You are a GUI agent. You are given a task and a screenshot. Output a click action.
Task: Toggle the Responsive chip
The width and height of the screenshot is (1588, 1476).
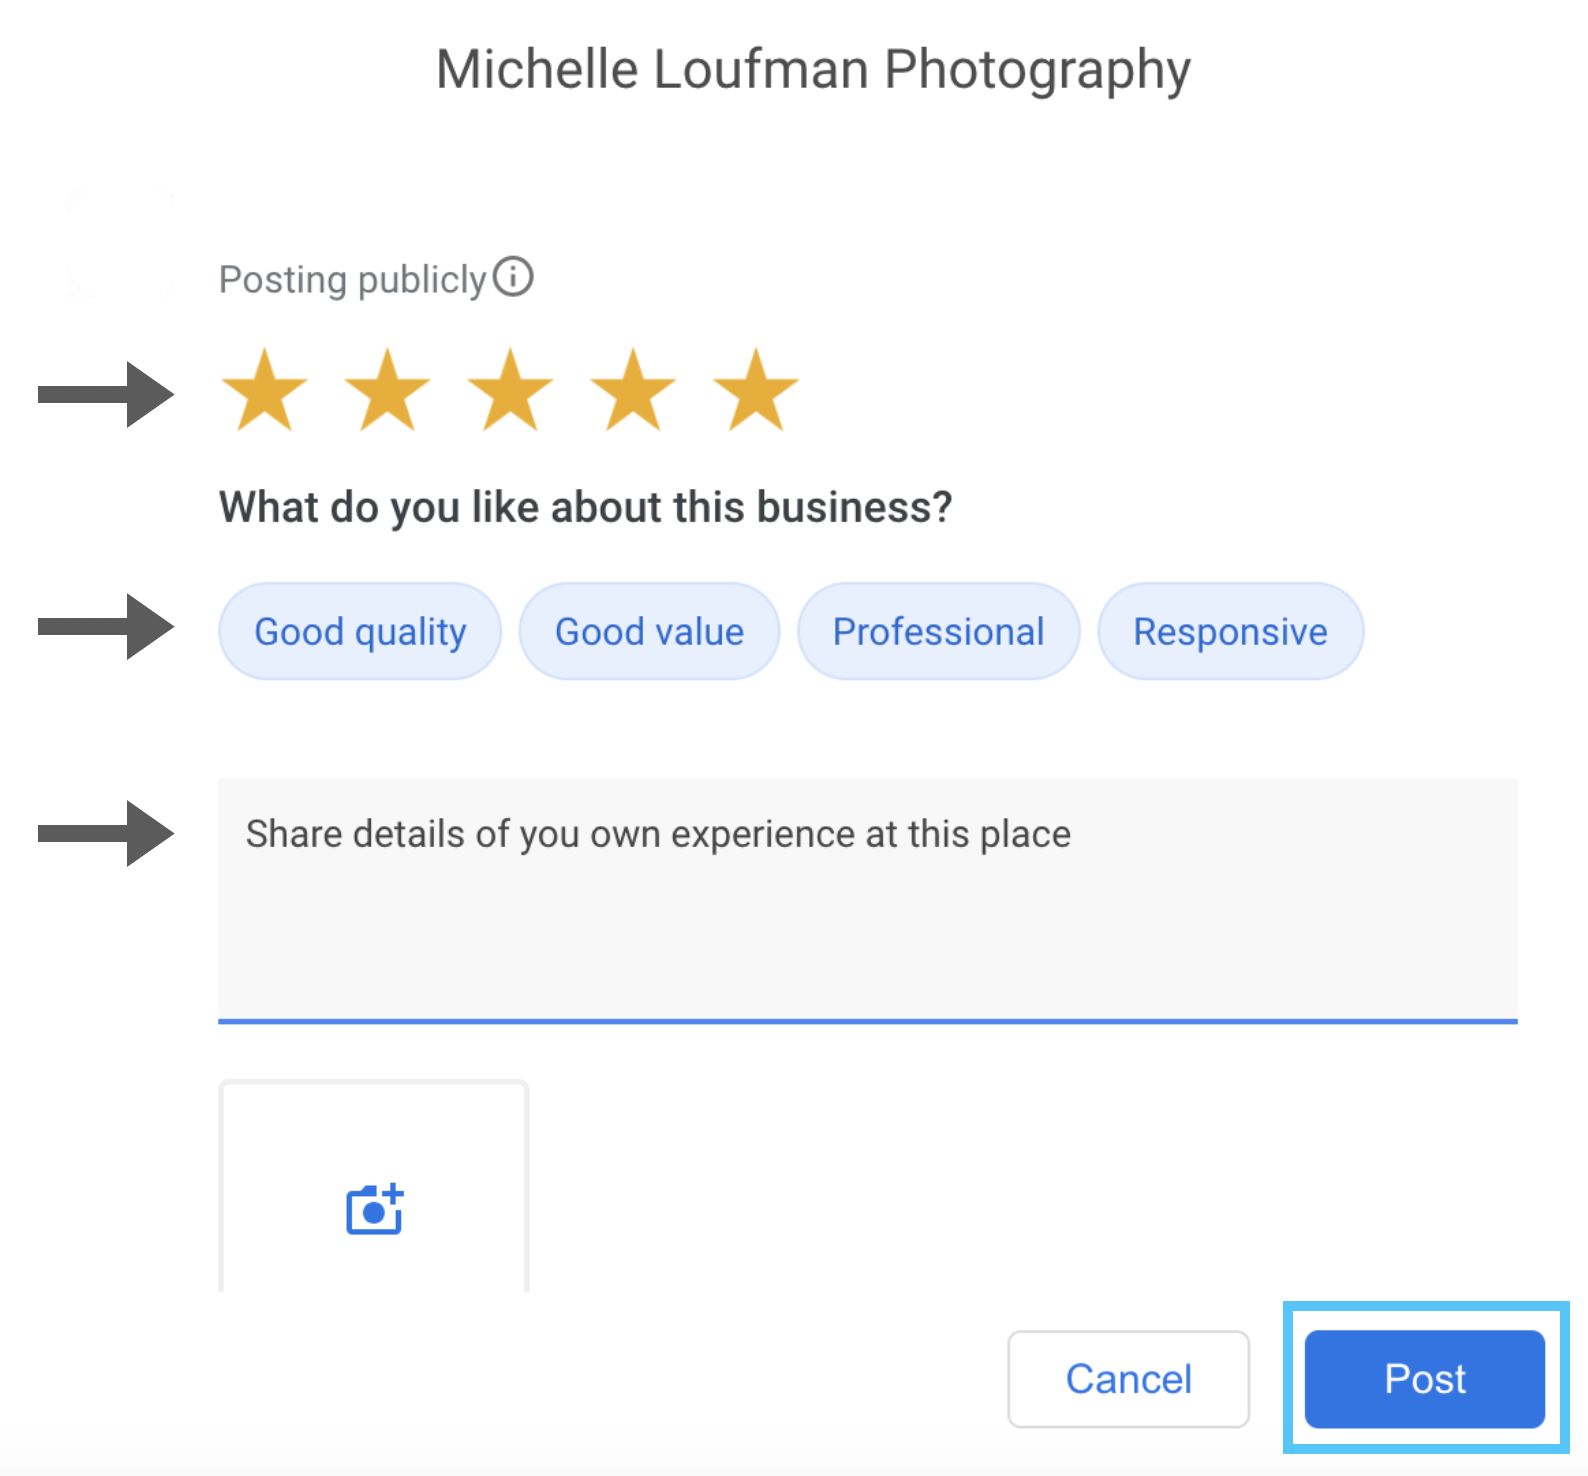[x=1230, y=631]
